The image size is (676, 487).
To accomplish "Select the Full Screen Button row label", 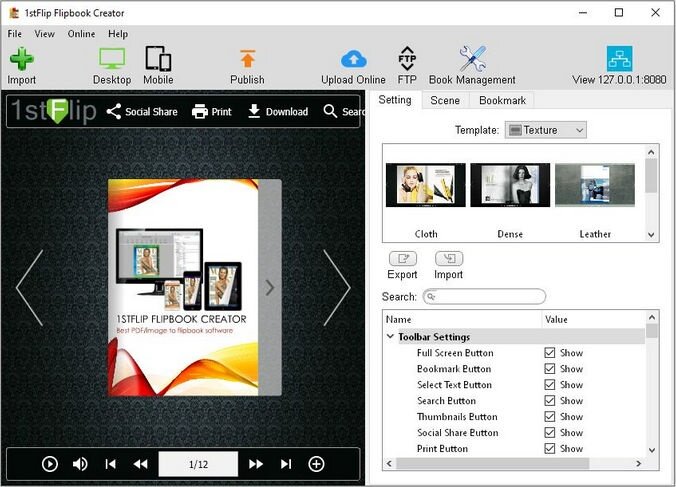I will (455, 353).
